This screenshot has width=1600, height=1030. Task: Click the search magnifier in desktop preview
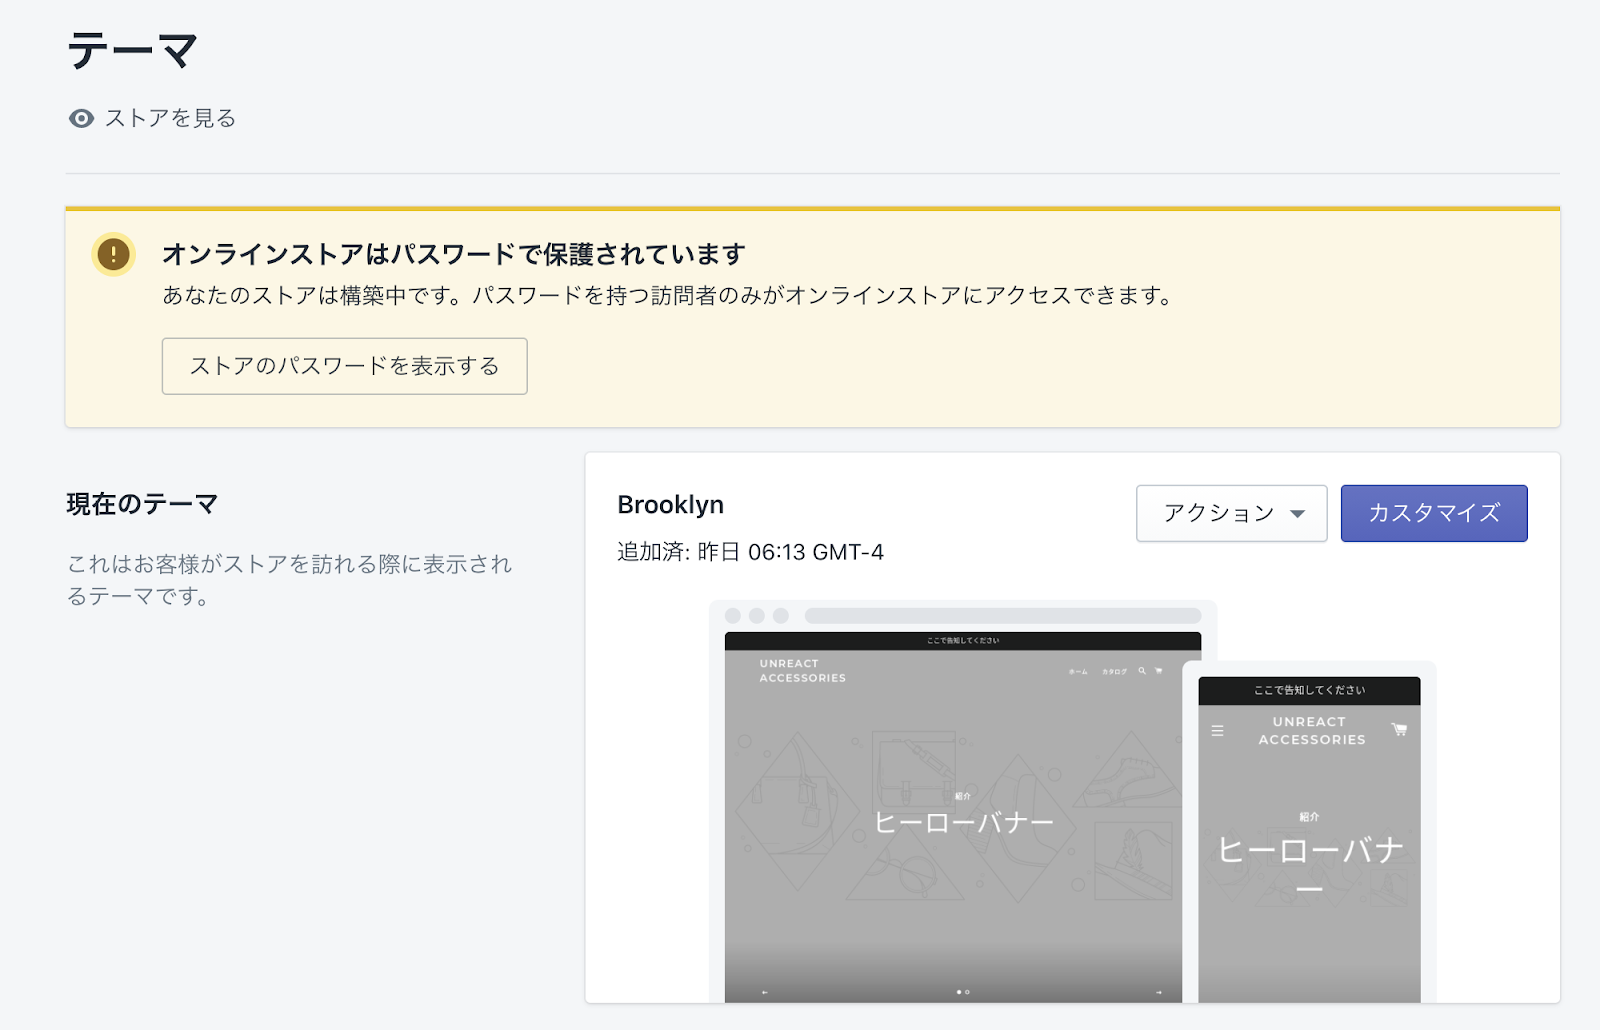pos(1142,671)
